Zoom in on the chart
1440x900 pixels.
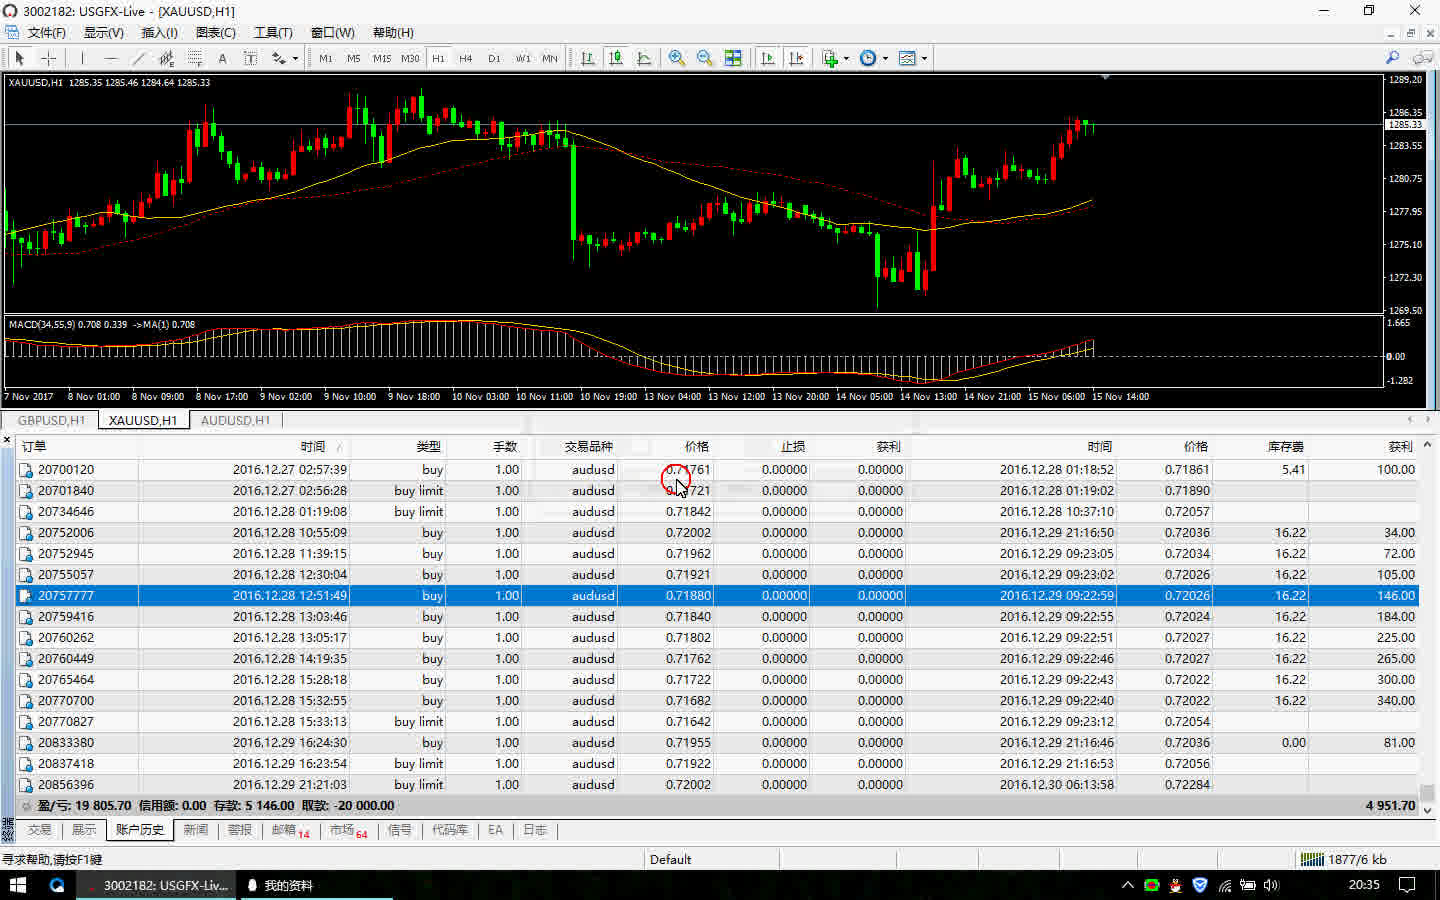(677, 58)
